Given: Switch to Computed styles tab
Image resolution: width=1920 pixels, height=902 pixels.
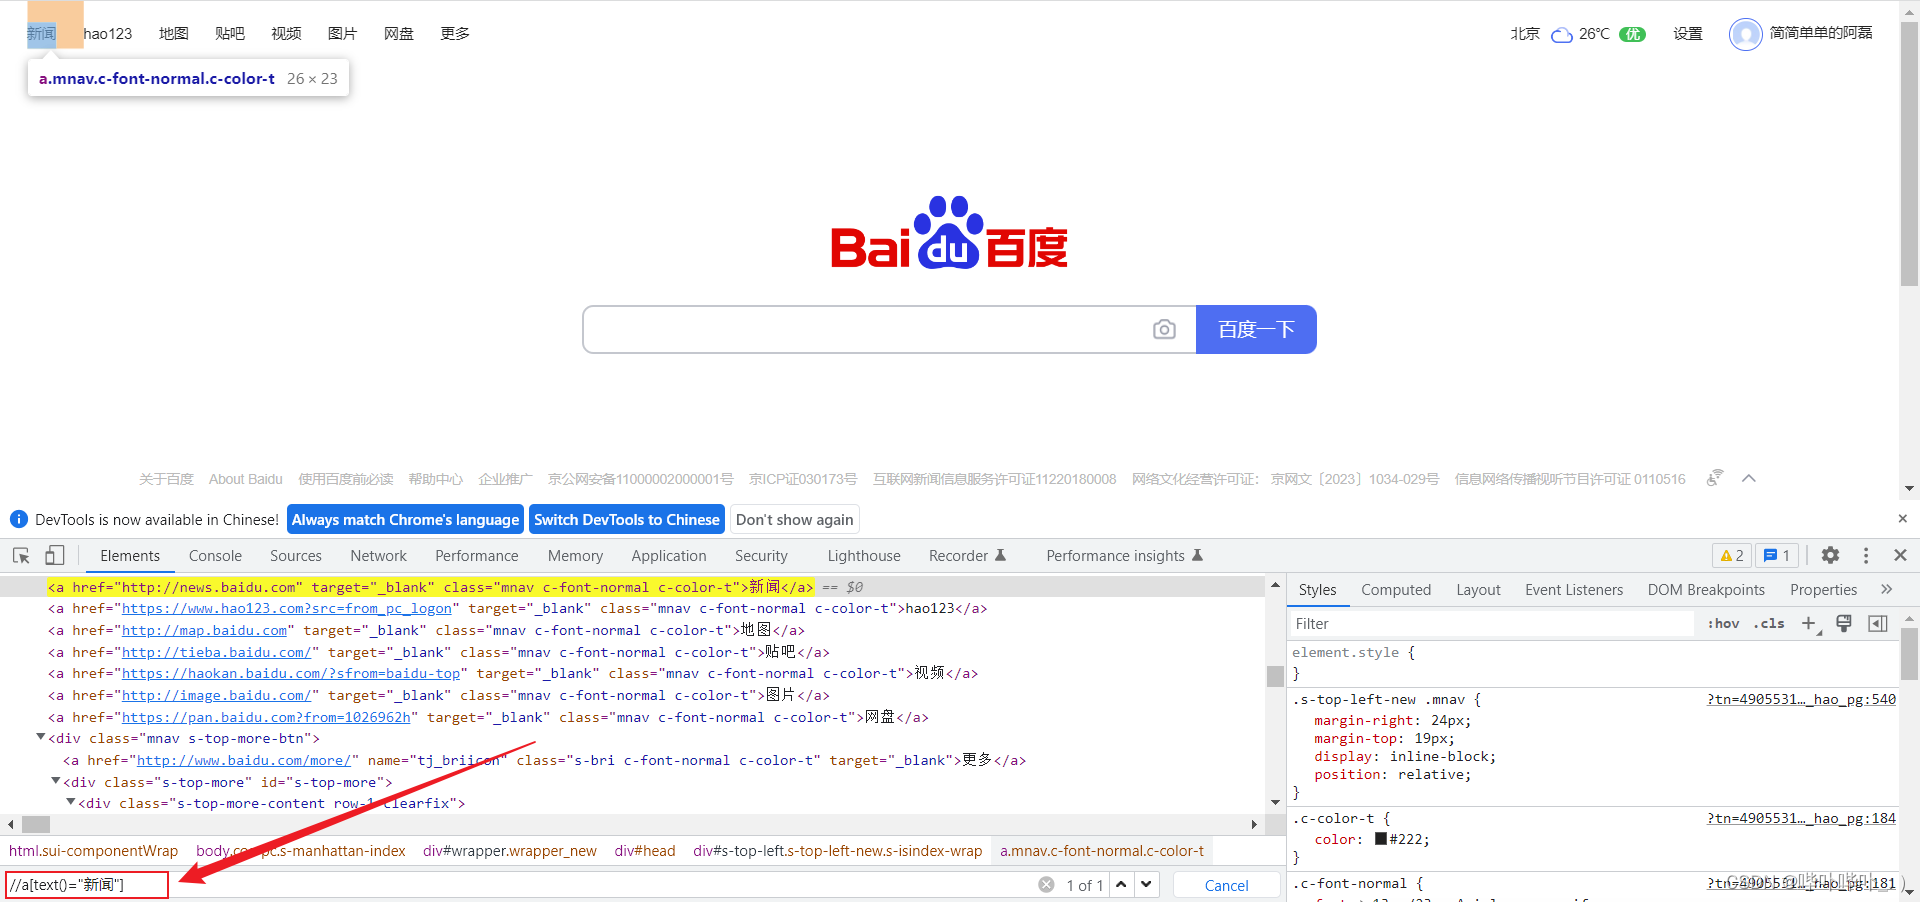Looking at the screenshot, I should (1396, 590).
